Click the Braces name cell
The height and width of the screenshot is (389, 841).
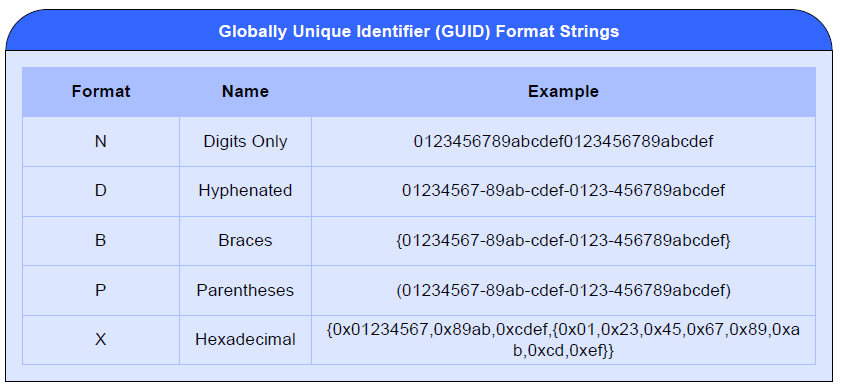click(245, 240)
